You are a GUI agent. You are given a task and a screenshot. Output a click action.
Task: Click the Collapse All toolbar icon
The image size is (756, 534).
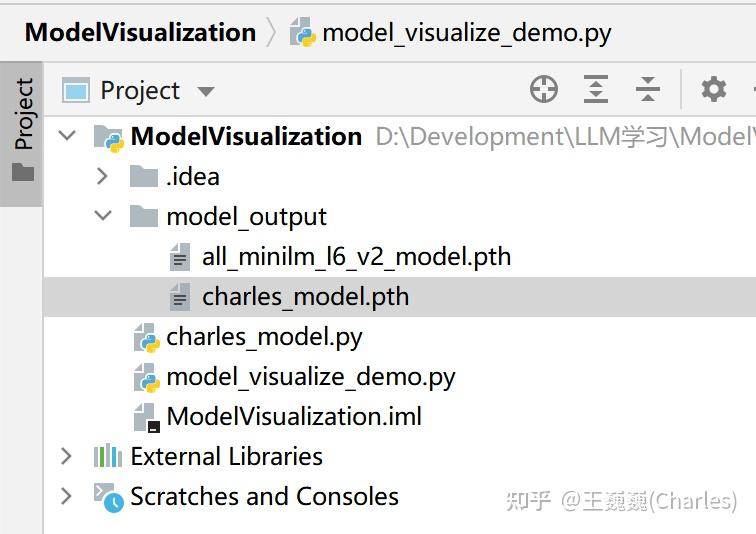point(648,90)
